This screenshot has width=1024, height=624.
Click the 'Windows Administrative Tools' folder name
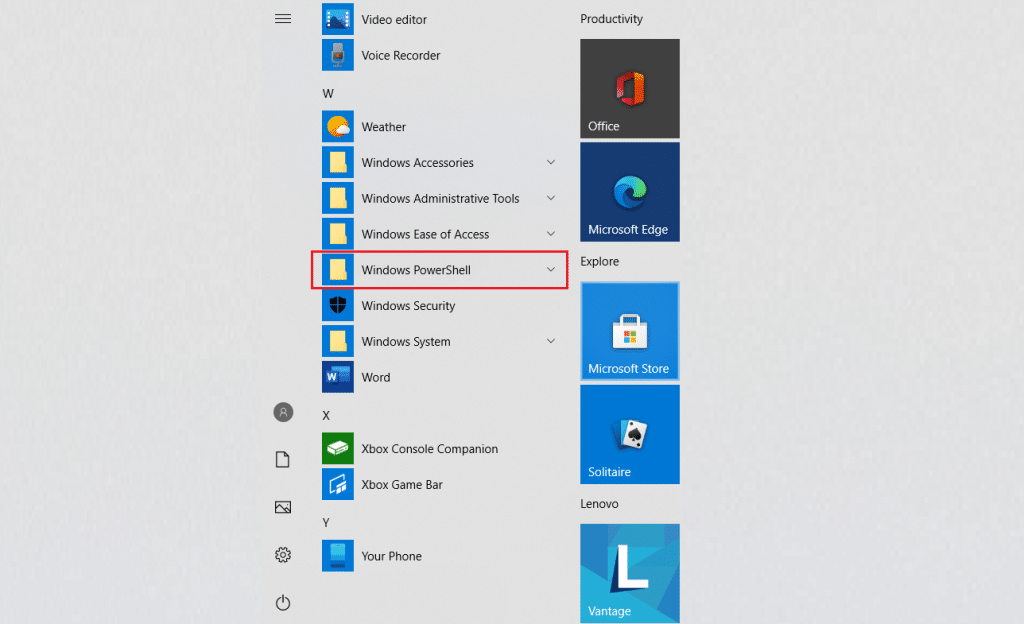(440, 198)
